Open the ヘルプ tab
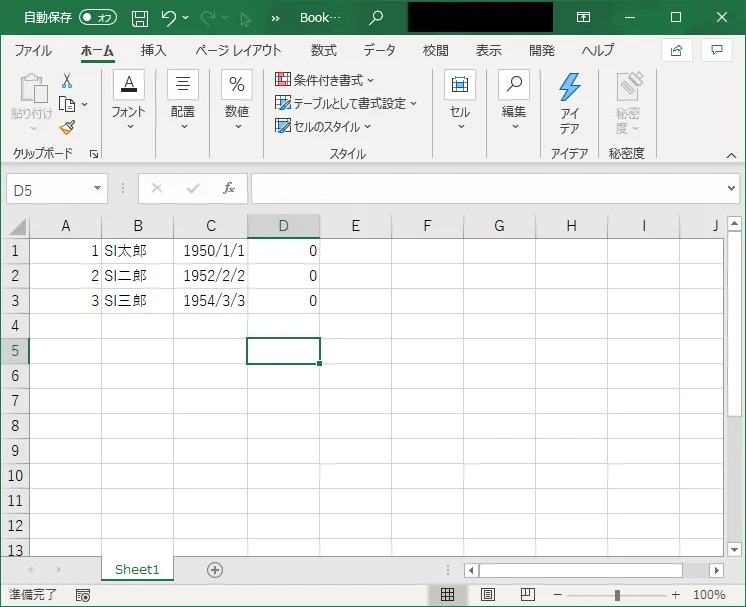This screenshot has width=746, height=607. pyautogui.click(x=598, y=50)
